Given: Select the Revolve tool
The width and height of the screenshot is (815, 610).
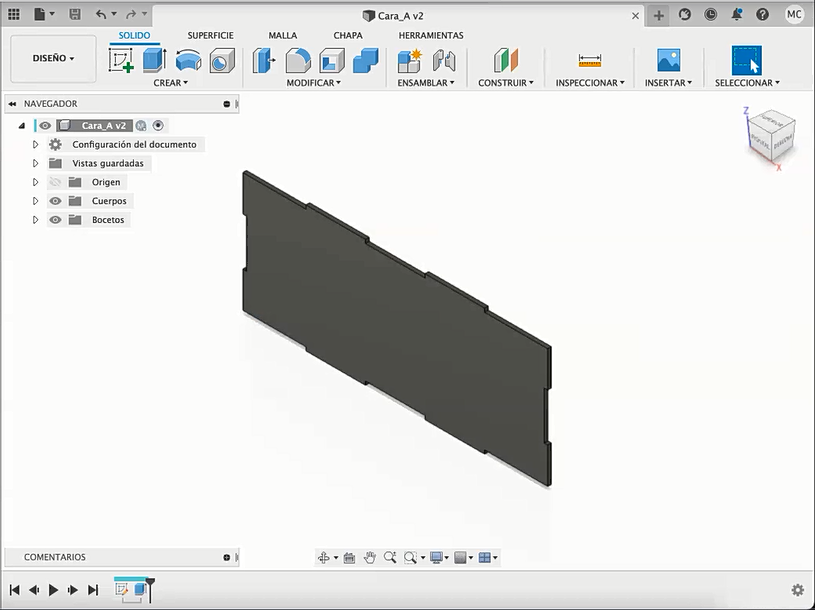Looking at the screenshot, I should (x=188, y=60).
